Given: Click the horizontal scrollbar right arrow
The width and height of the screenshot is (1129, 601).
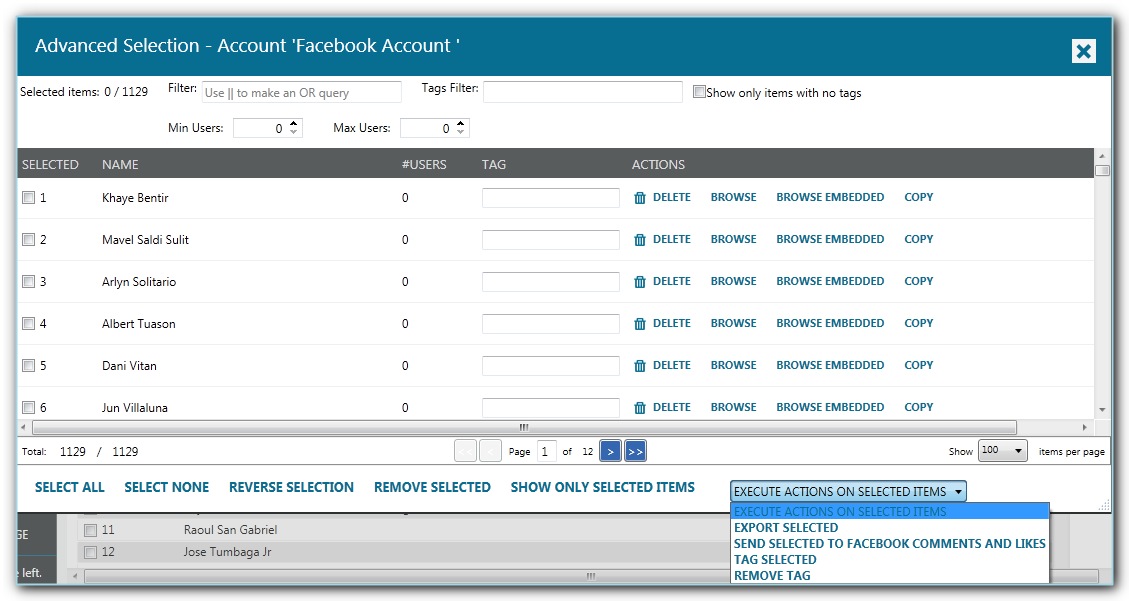Looking at the screenshot, I should click(x=1084, y=428).
